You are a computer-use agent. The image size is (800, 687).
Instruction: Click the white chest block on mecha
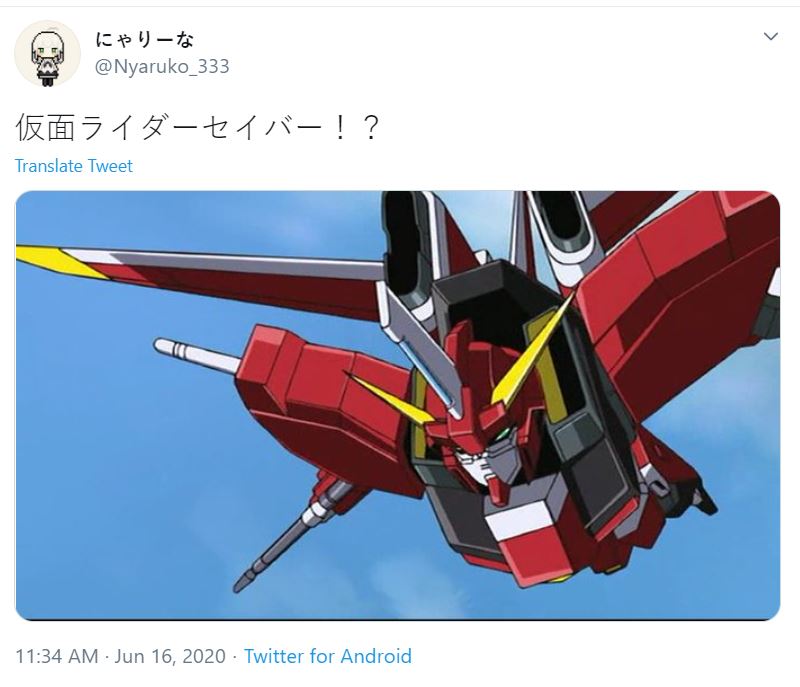(518, 520)
